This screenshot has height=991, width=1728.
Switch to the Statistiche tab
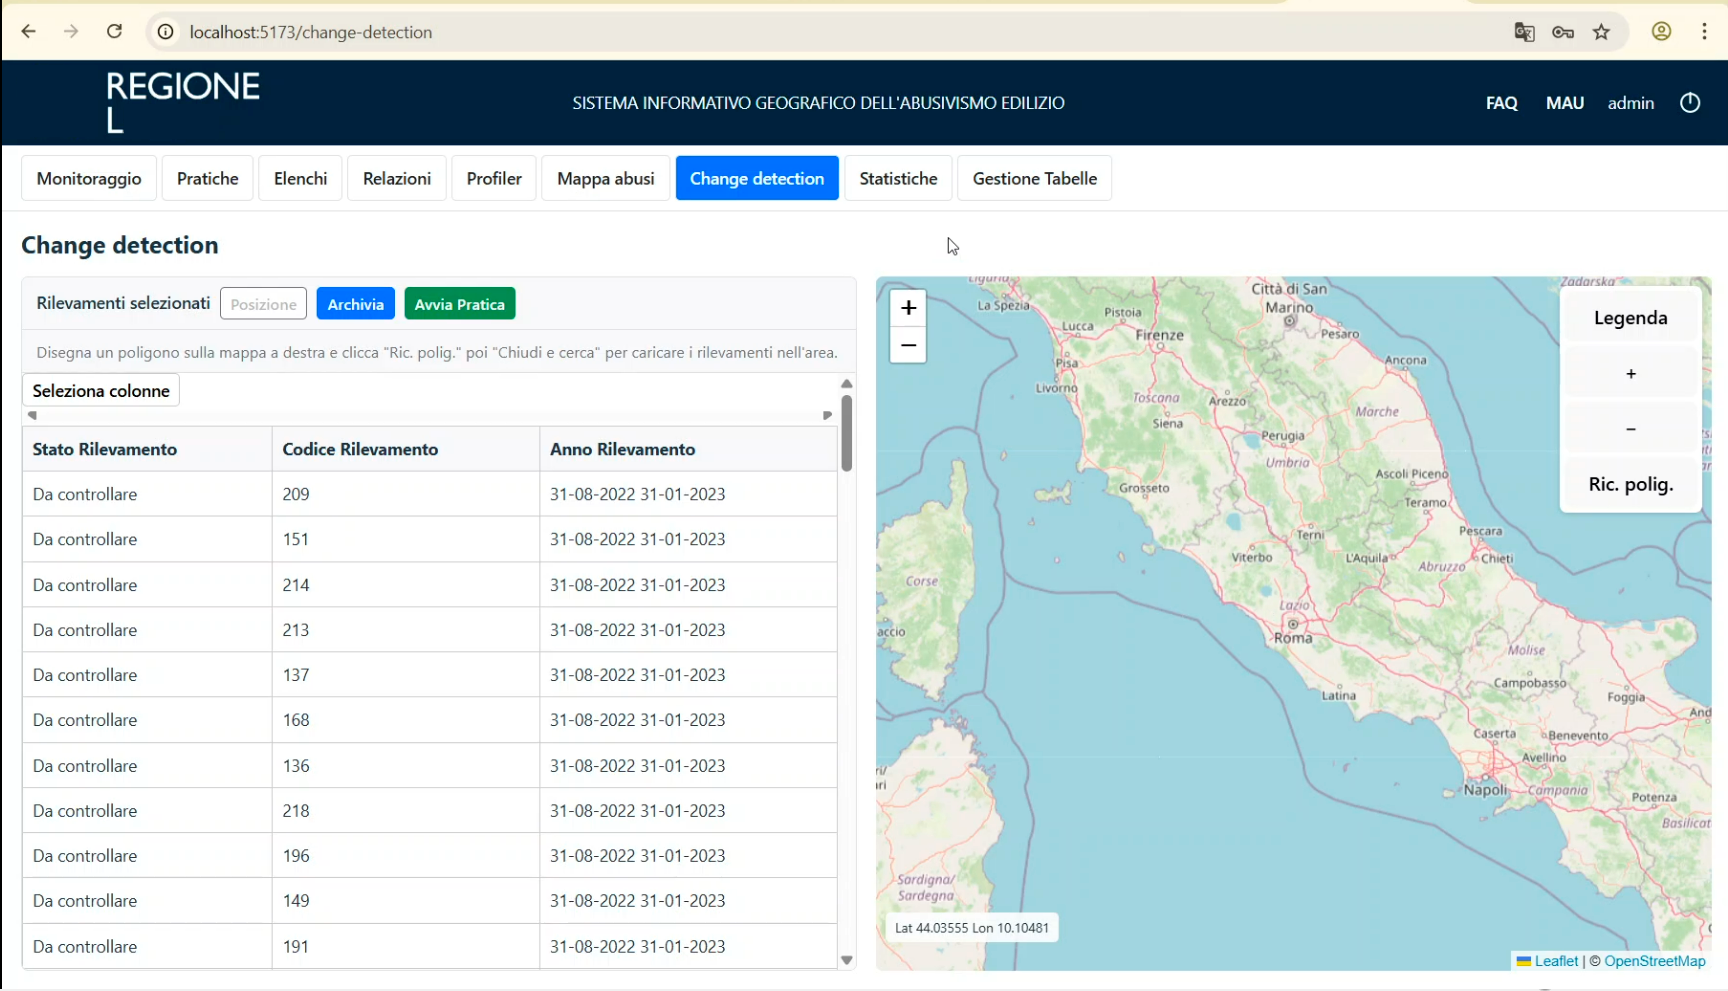(898, 179)
